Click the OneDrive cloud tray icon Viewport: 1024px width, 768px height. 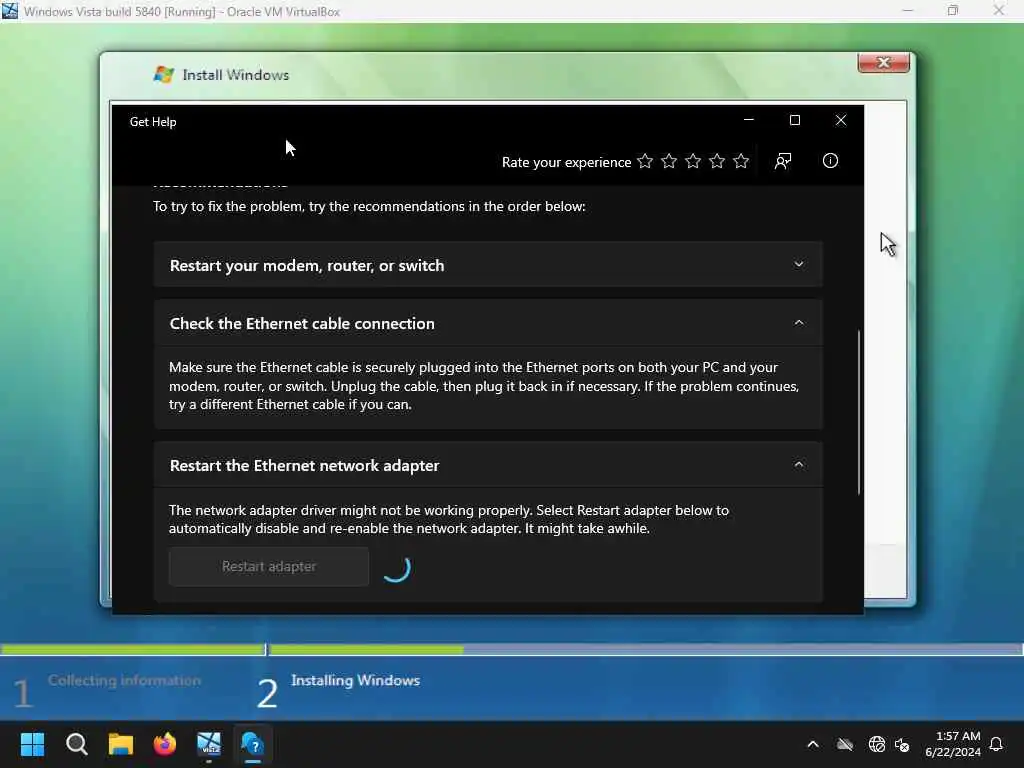(x=845, y=744)
